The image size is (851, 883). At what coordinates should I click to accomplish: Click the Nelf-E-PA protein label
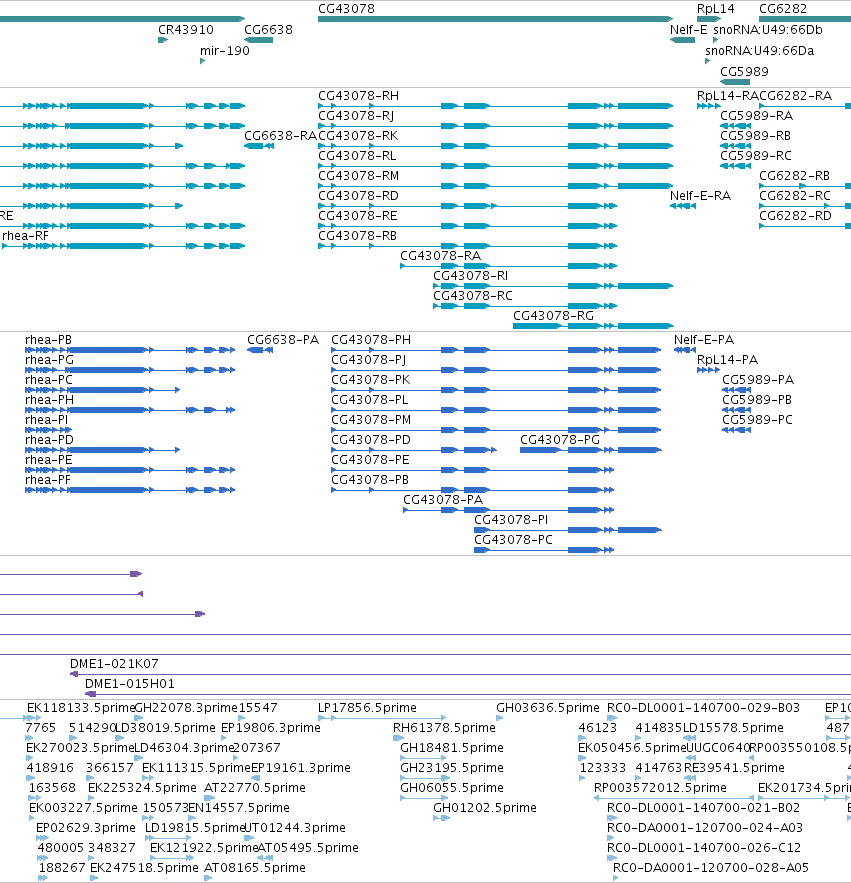(703, 340)
